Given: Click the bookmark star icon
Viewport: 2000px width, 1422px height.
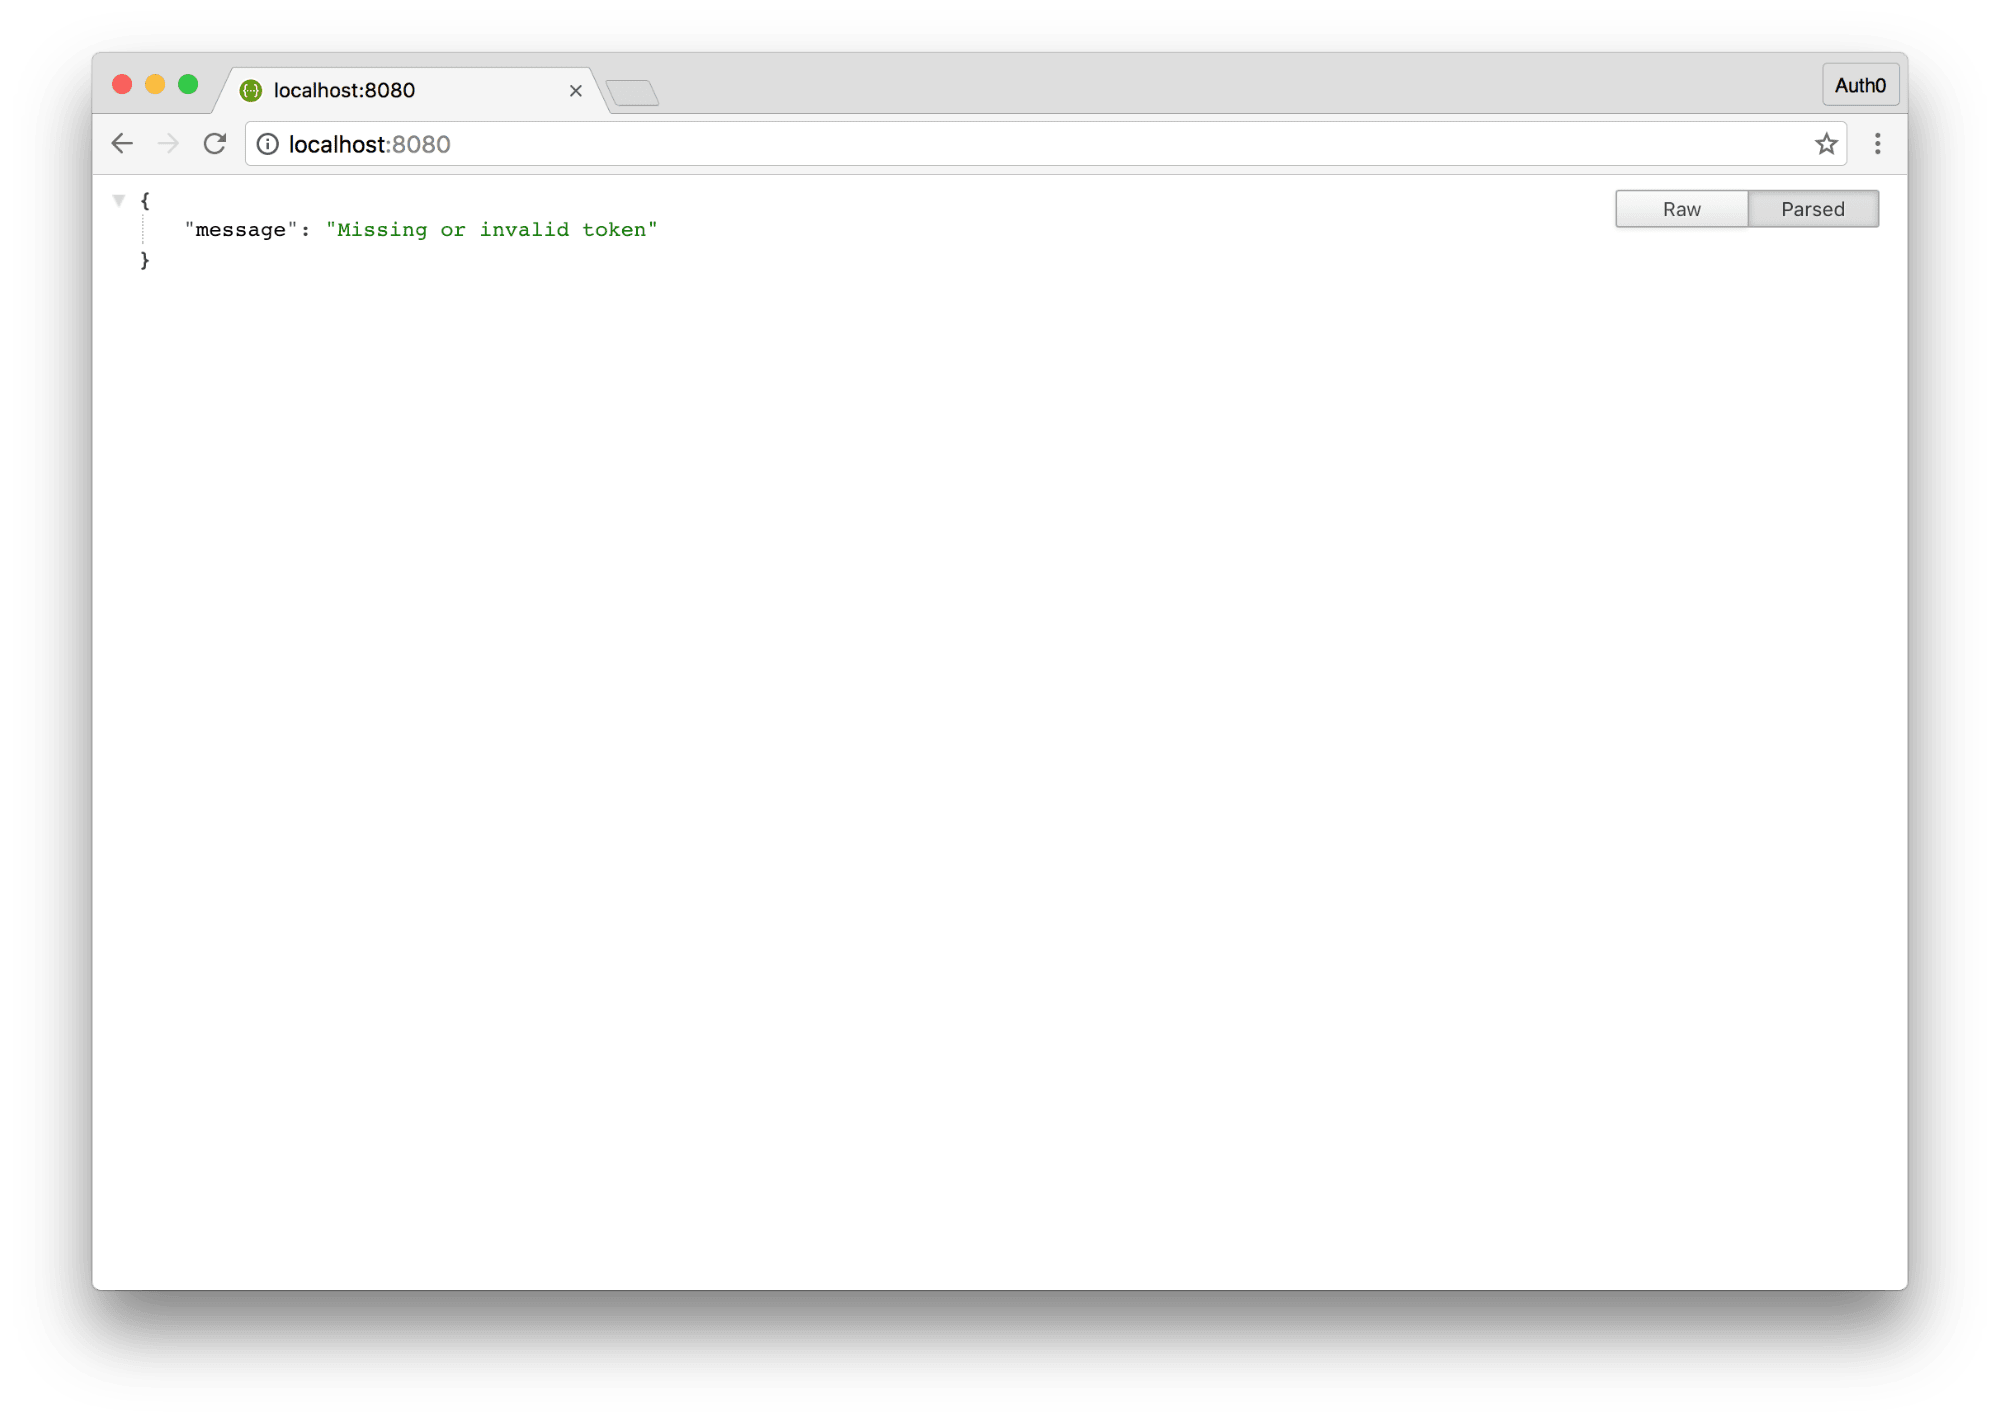Looking at the screenshot, I should coord(1826,143).
